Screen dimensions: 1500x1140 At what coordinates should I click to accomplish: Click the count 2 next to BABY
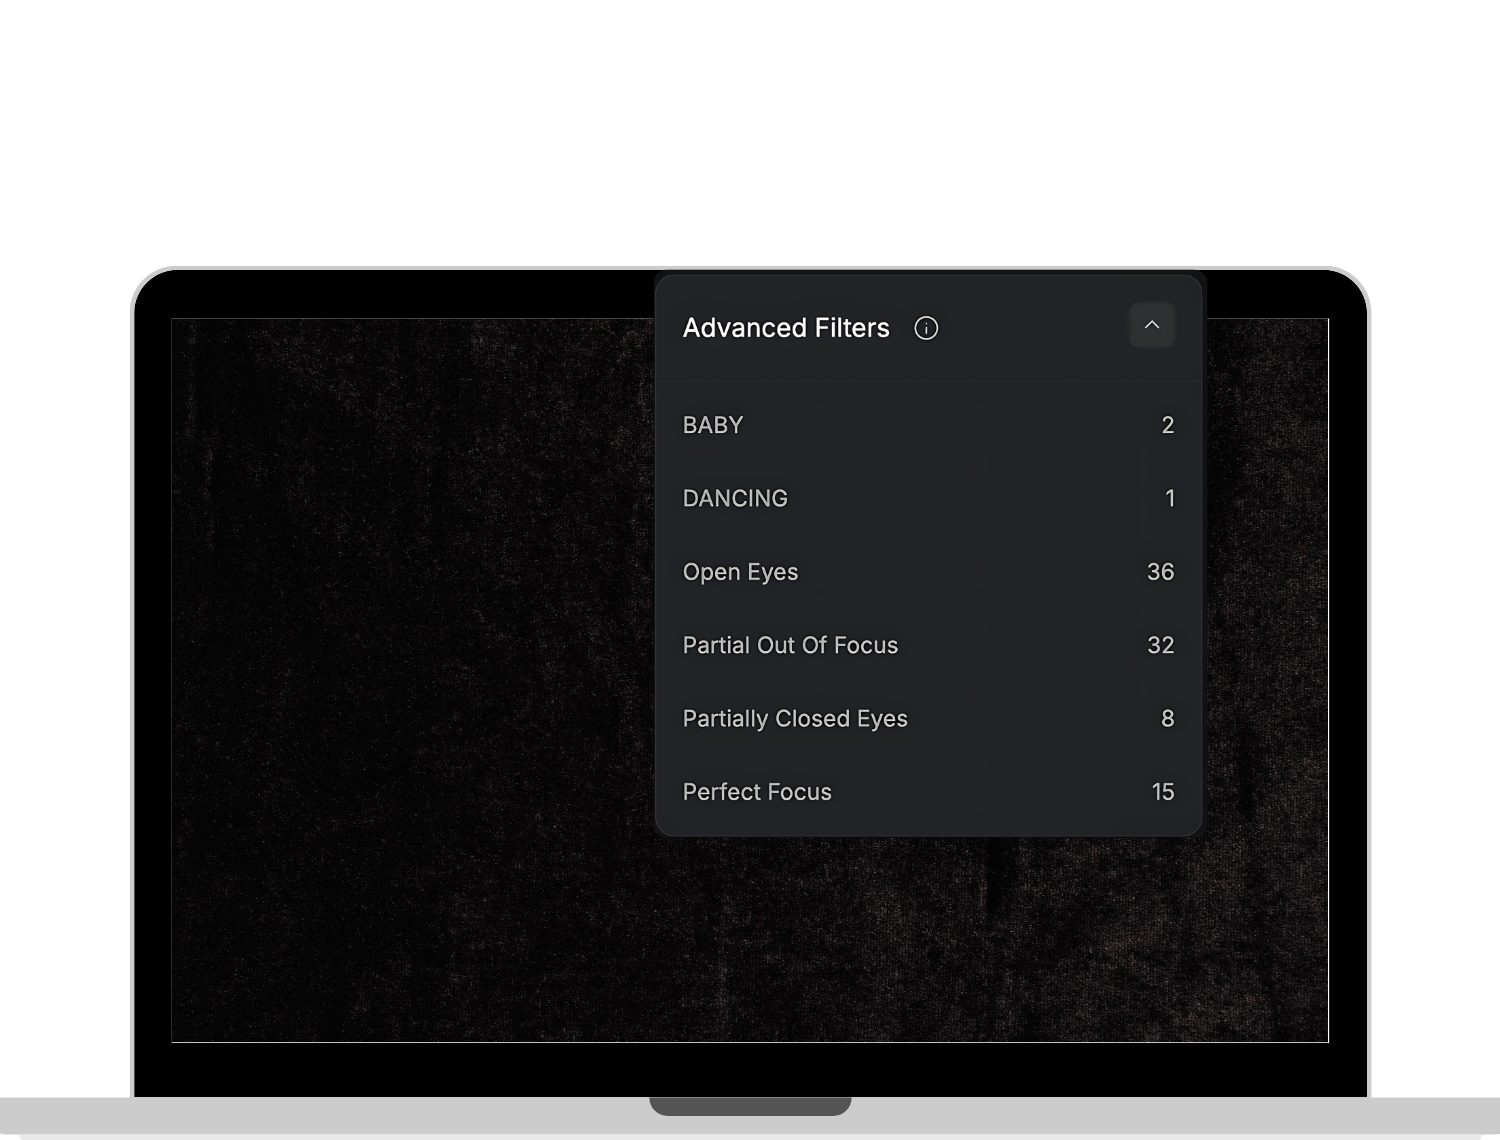1167,425
